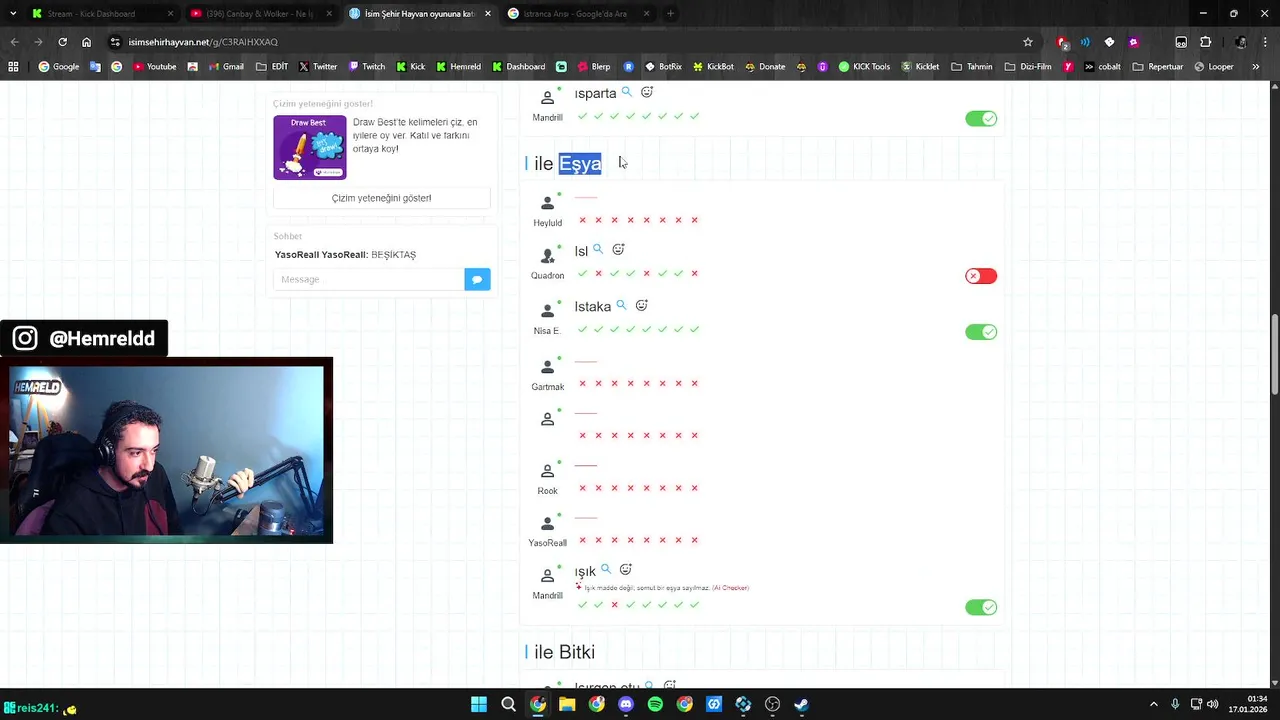This screenshot has height=720, width=1280.
Task: Click Gartmak's player avatar
Action: tap(547, 367)
